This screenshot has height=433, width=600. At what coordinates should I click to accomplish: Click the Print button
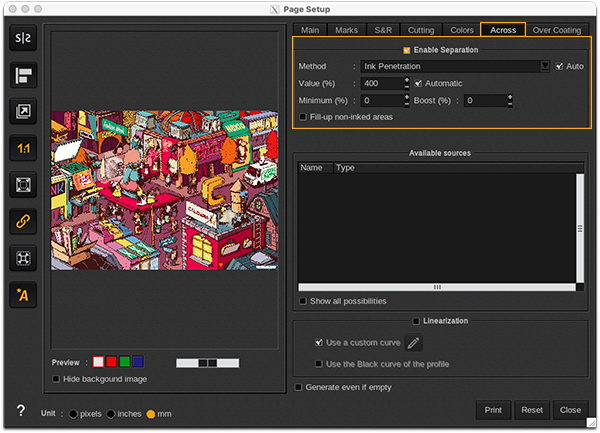(493, 410)
